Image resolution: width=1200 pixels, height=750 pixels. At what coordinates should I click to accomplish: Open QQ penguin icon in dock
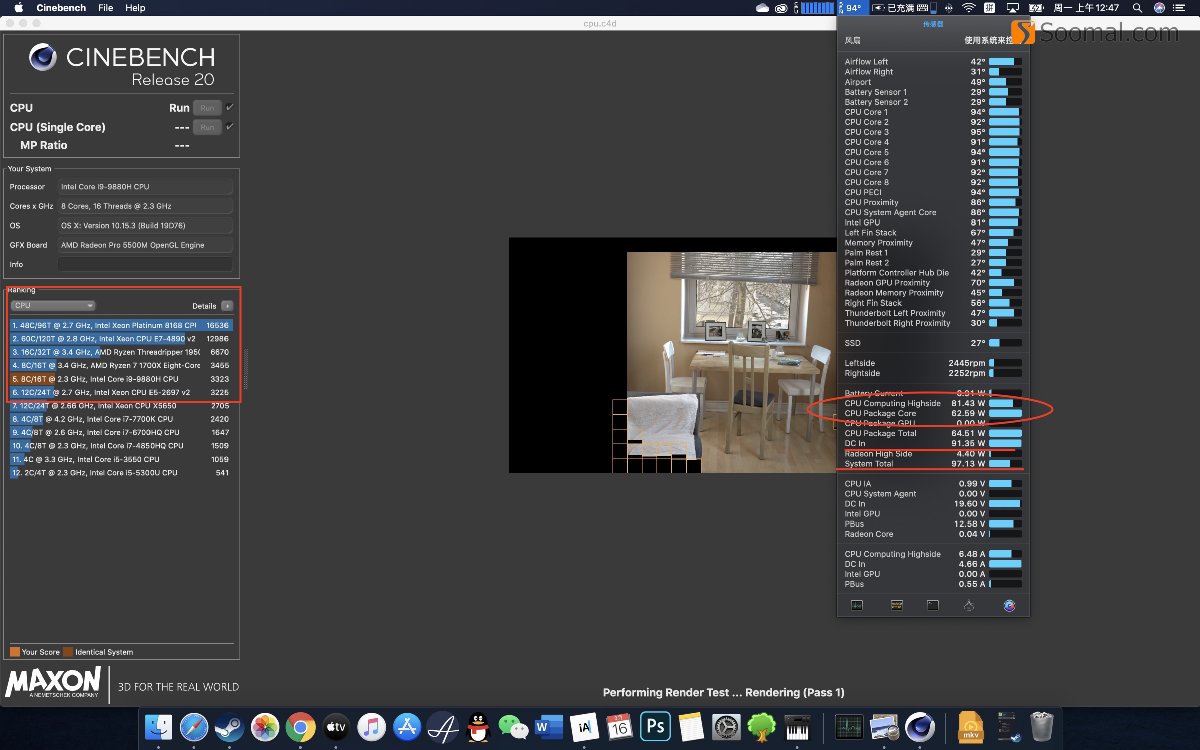[x=478, y=726]
